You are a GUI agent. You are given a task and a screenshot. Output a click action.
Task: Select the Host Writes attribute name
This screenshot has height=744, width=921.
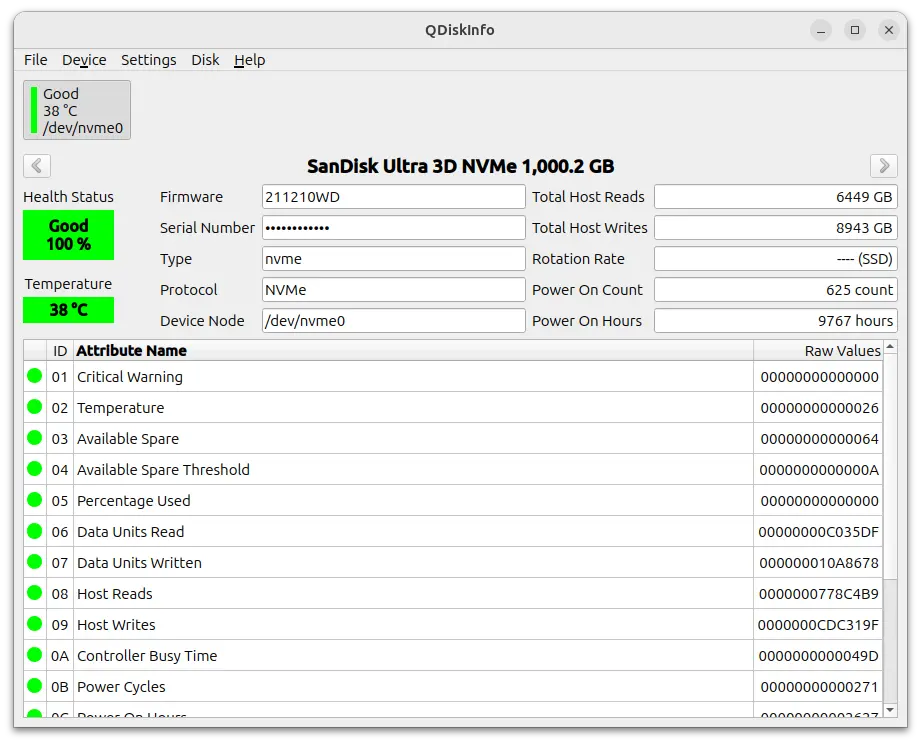click(x=116, y=625)
